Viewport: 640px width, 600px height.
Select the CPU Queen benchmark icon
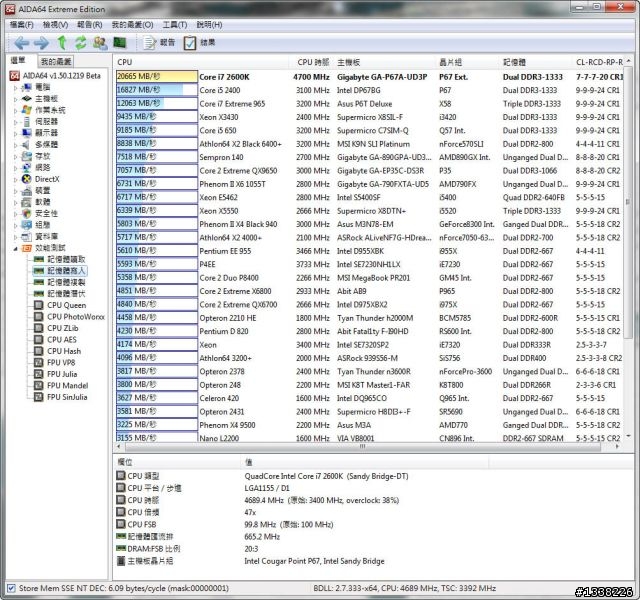[39, 305]
